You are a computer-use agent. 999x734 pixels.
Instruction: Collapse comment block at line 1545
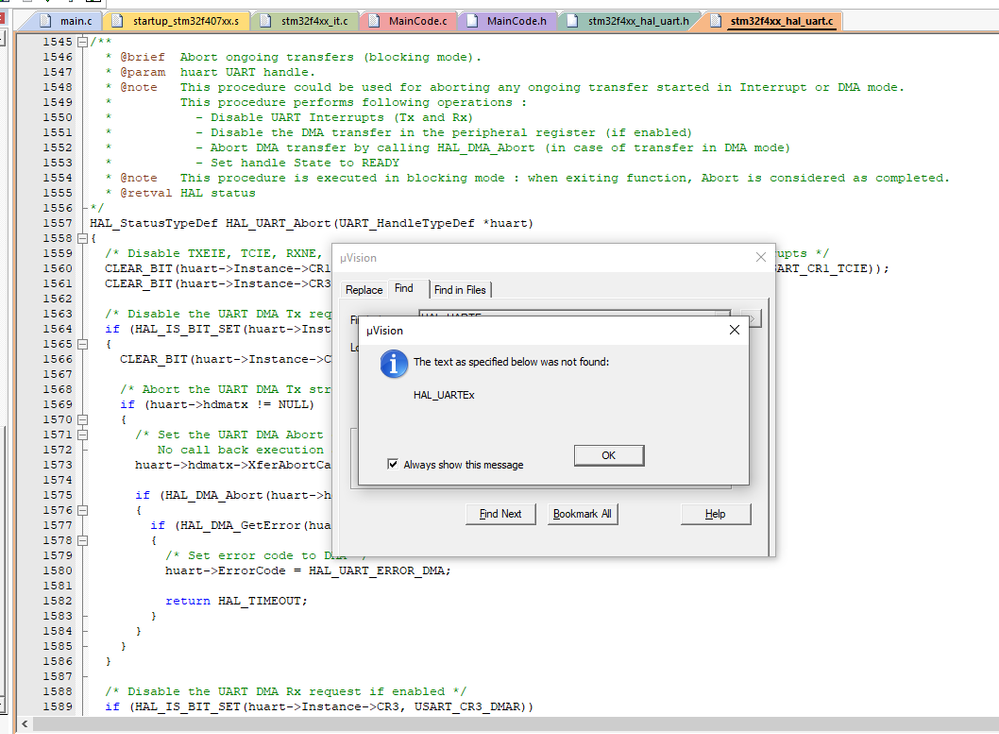[x=82, y=42]
